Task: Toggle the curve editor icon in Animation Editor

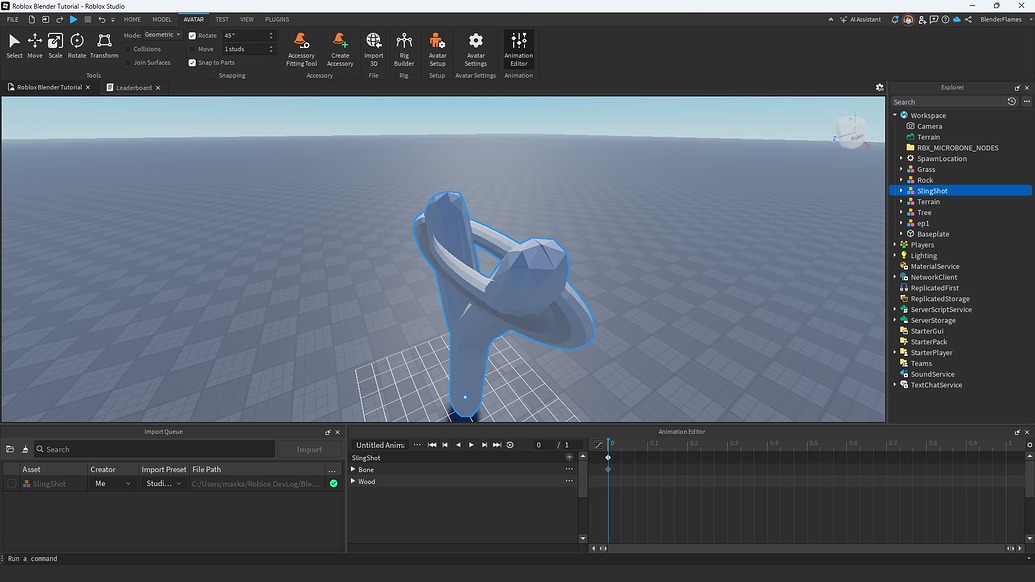Action: pos(598,445)
